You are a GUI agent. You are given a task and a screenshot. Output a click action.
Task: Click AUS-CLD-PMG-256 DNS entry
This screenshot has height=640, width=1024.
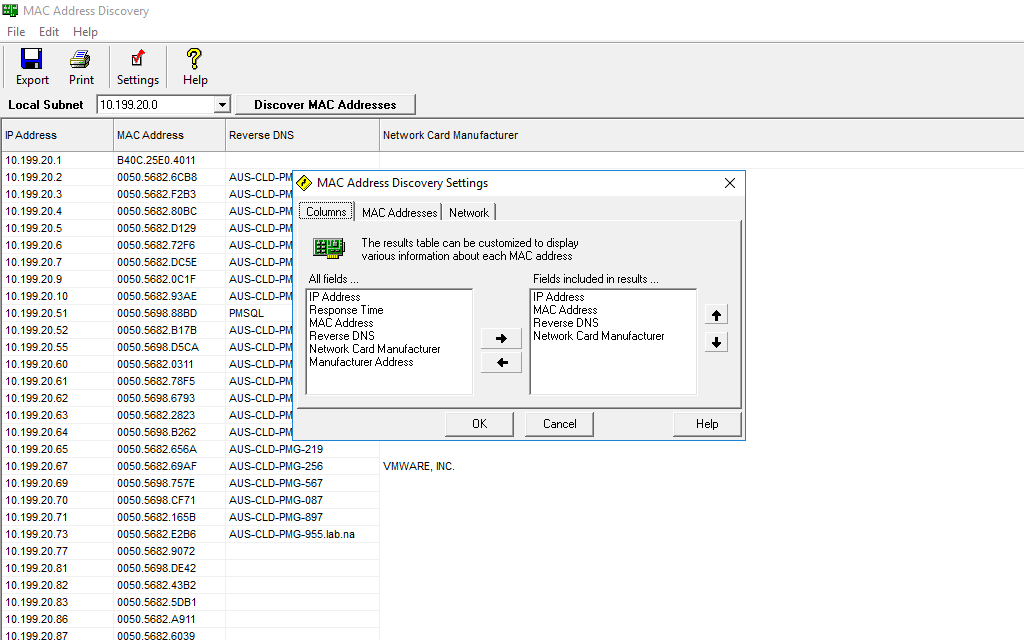tap(276, 466)
